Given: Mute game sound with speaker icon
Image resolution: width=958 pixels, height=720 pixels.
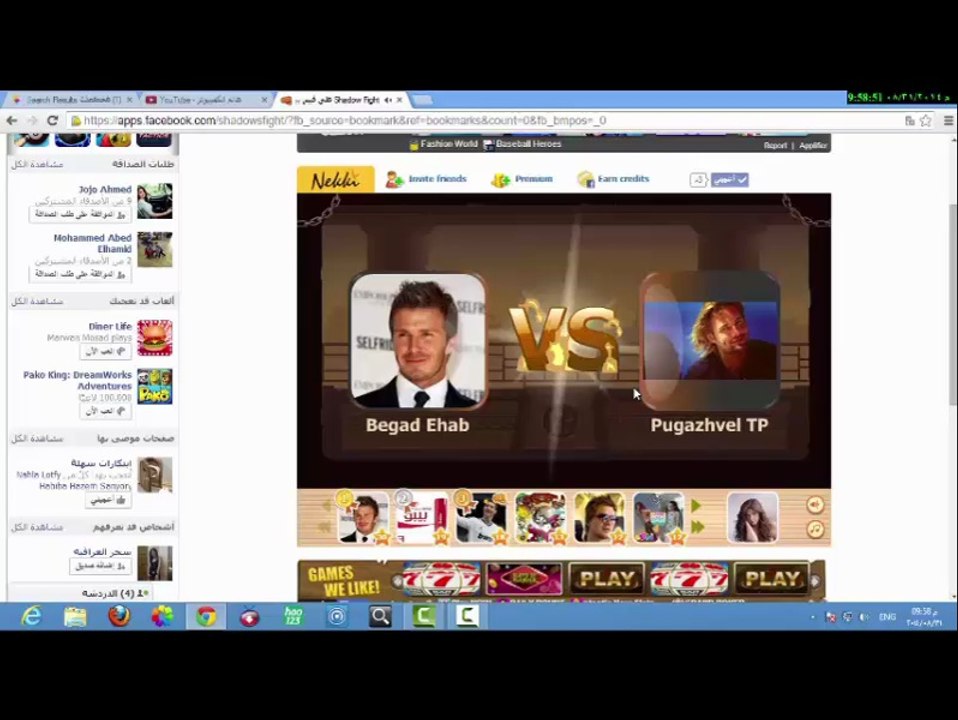Looking at the screenshot, I should 815,505.
